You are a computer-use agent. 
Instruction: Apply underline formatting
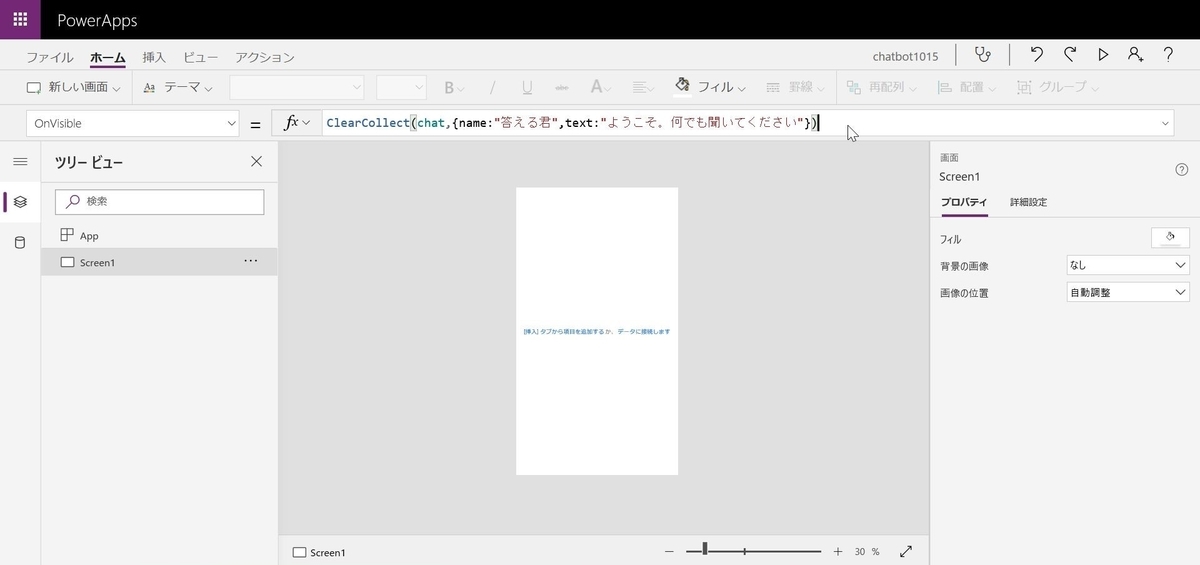527,88
